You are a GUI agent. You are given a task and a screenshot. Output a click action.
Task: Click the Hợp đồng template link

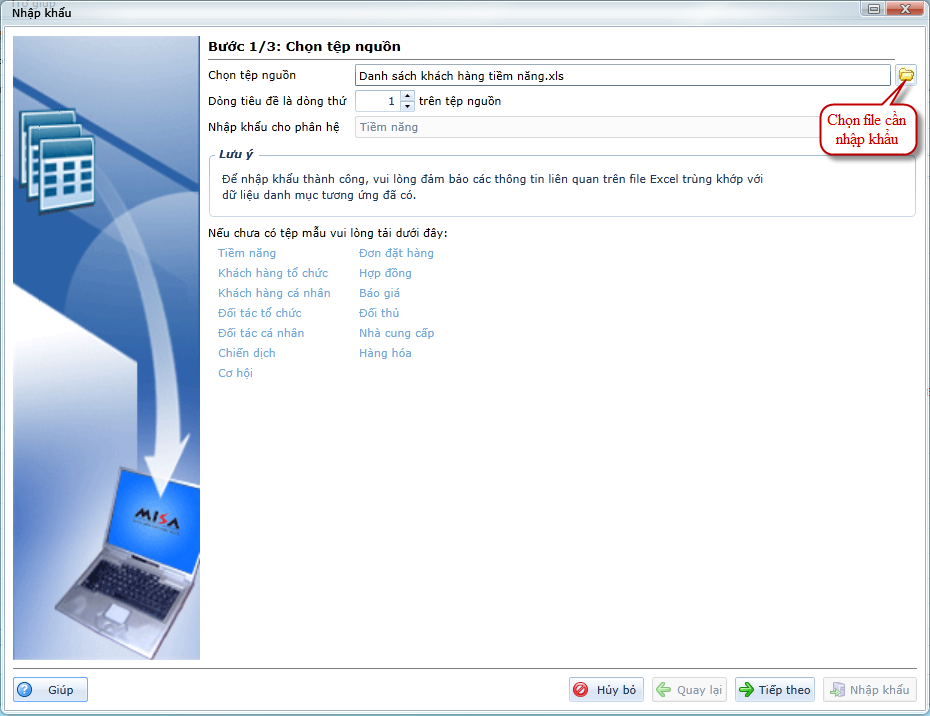pos(385,273)
